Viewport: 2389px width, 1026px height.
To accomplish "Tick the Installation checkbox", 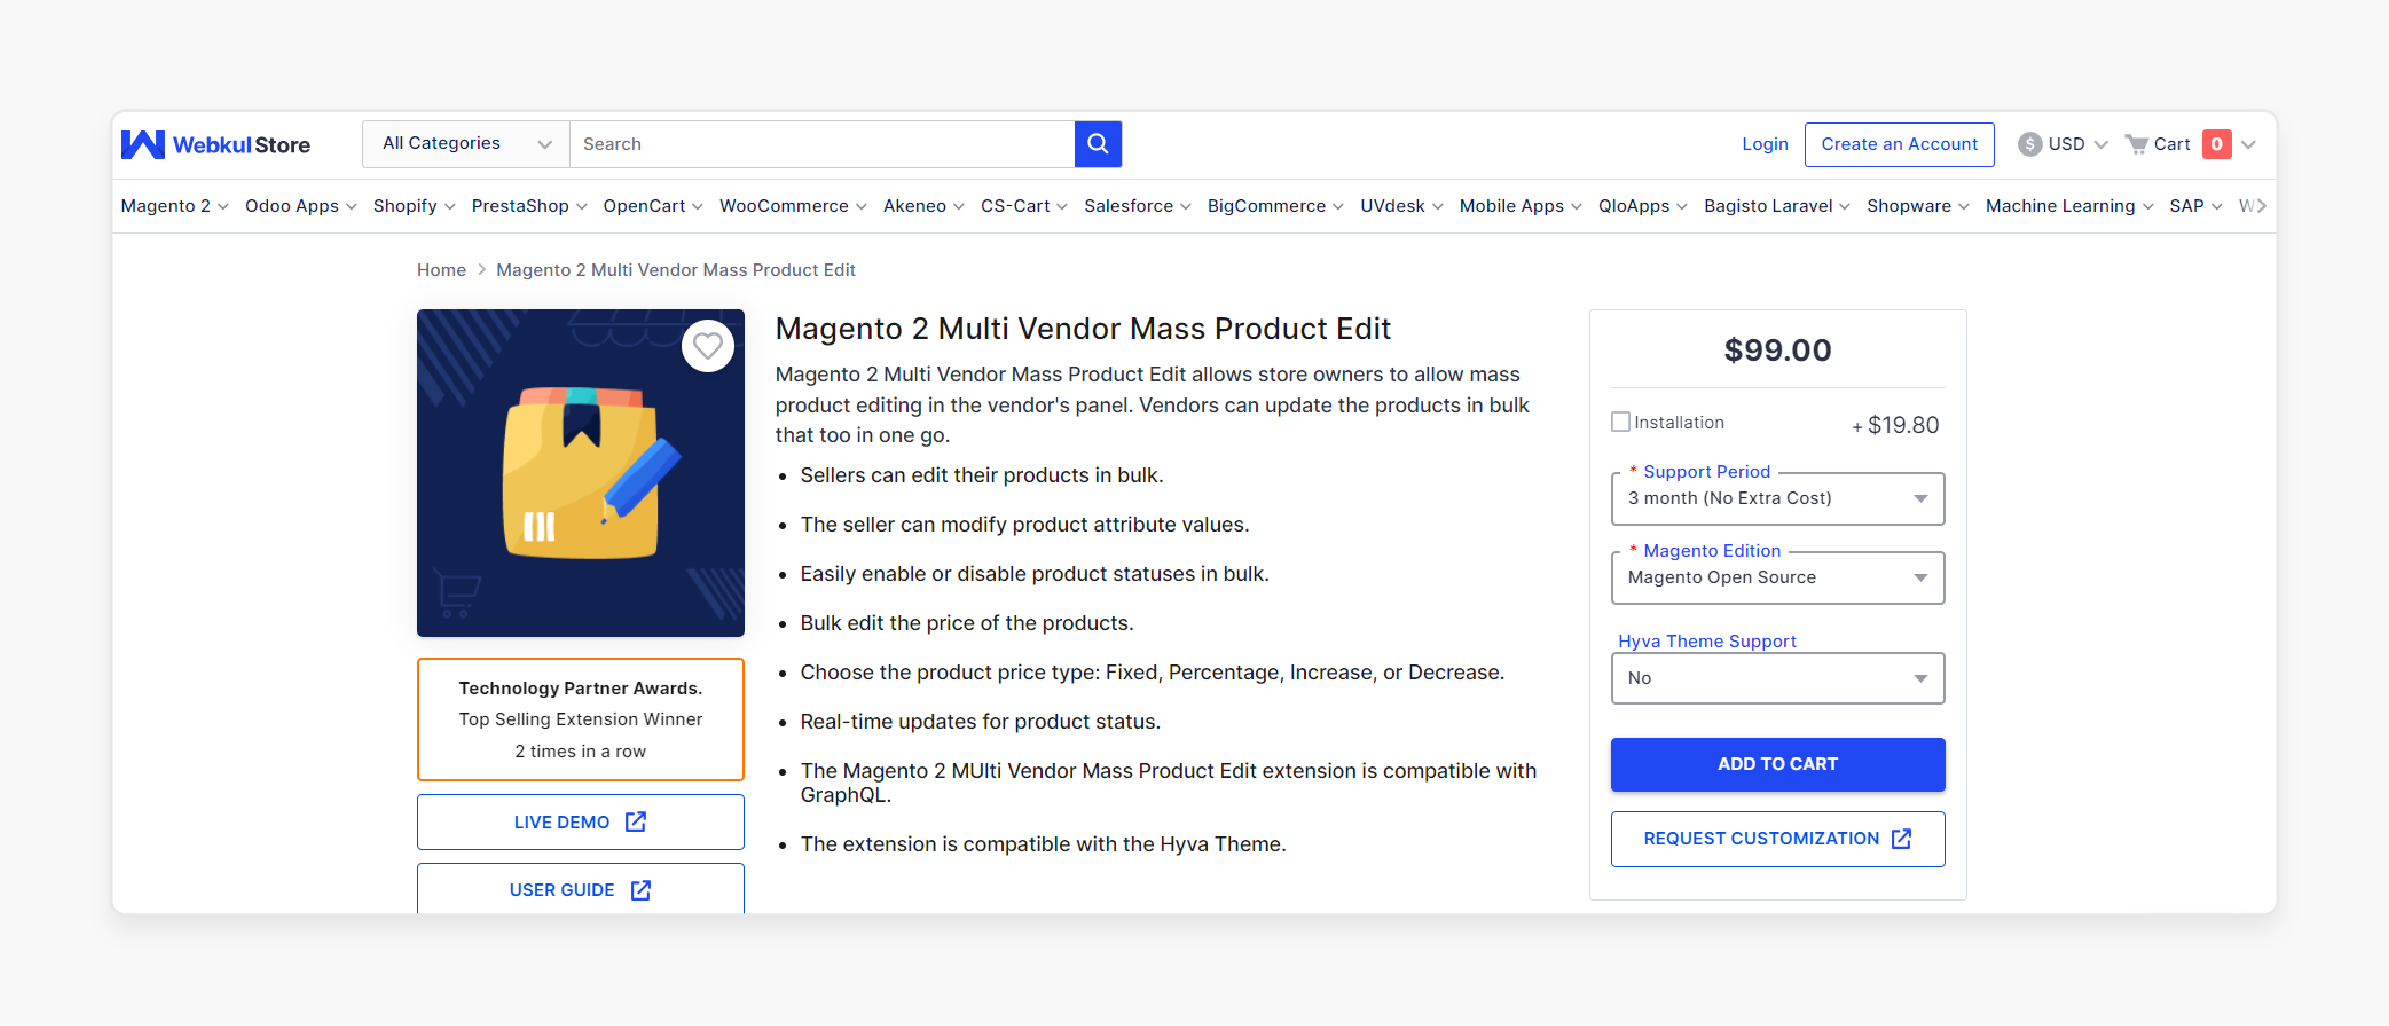I will tap(1621, 422).
